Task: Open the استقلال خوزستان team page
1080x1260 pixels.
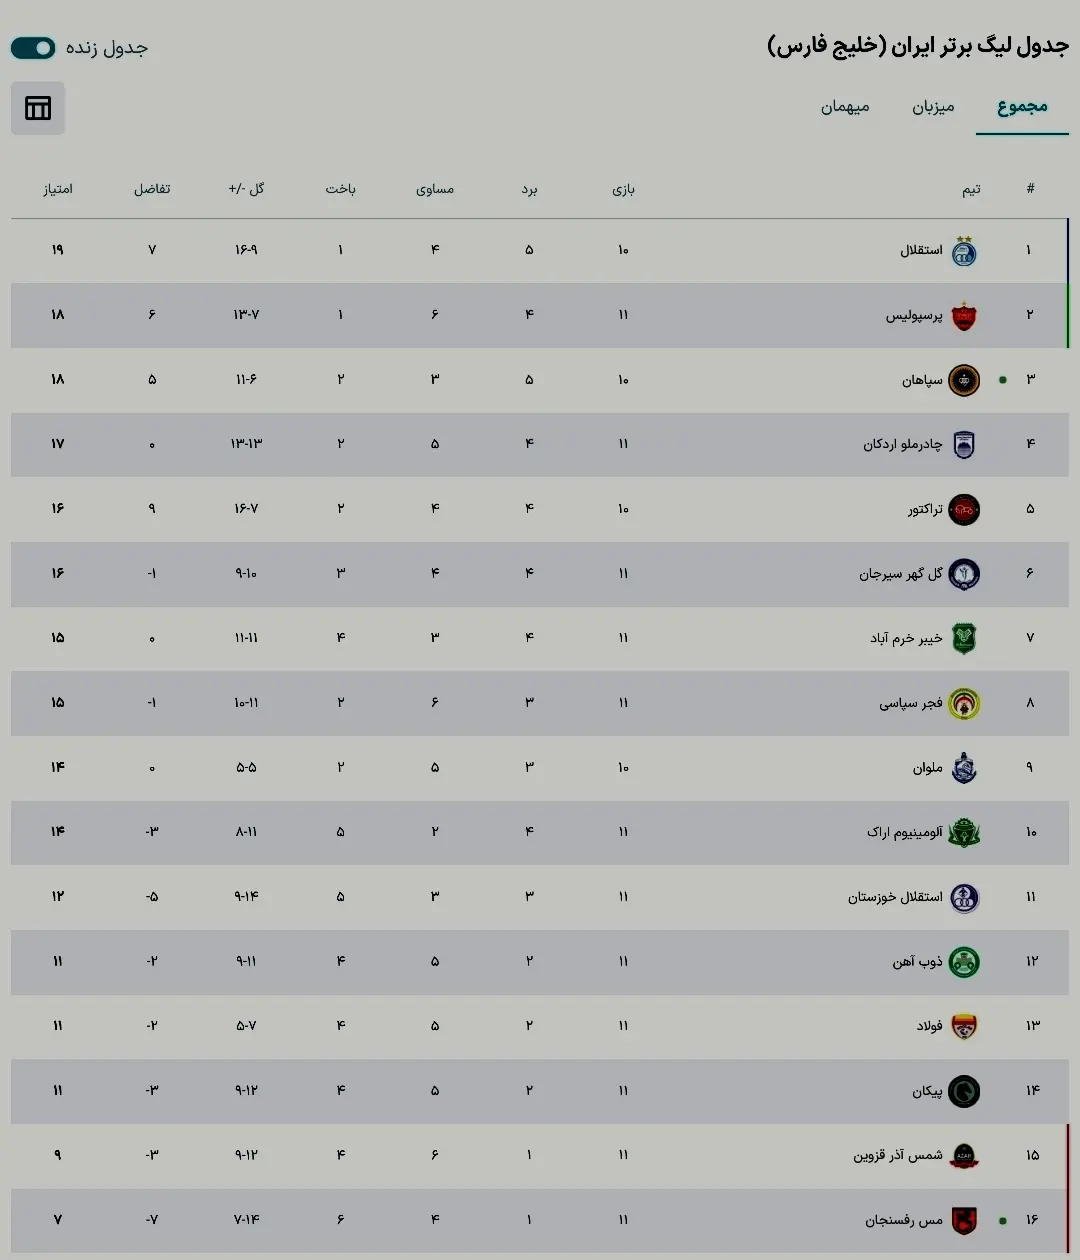Action: [895, 897]
